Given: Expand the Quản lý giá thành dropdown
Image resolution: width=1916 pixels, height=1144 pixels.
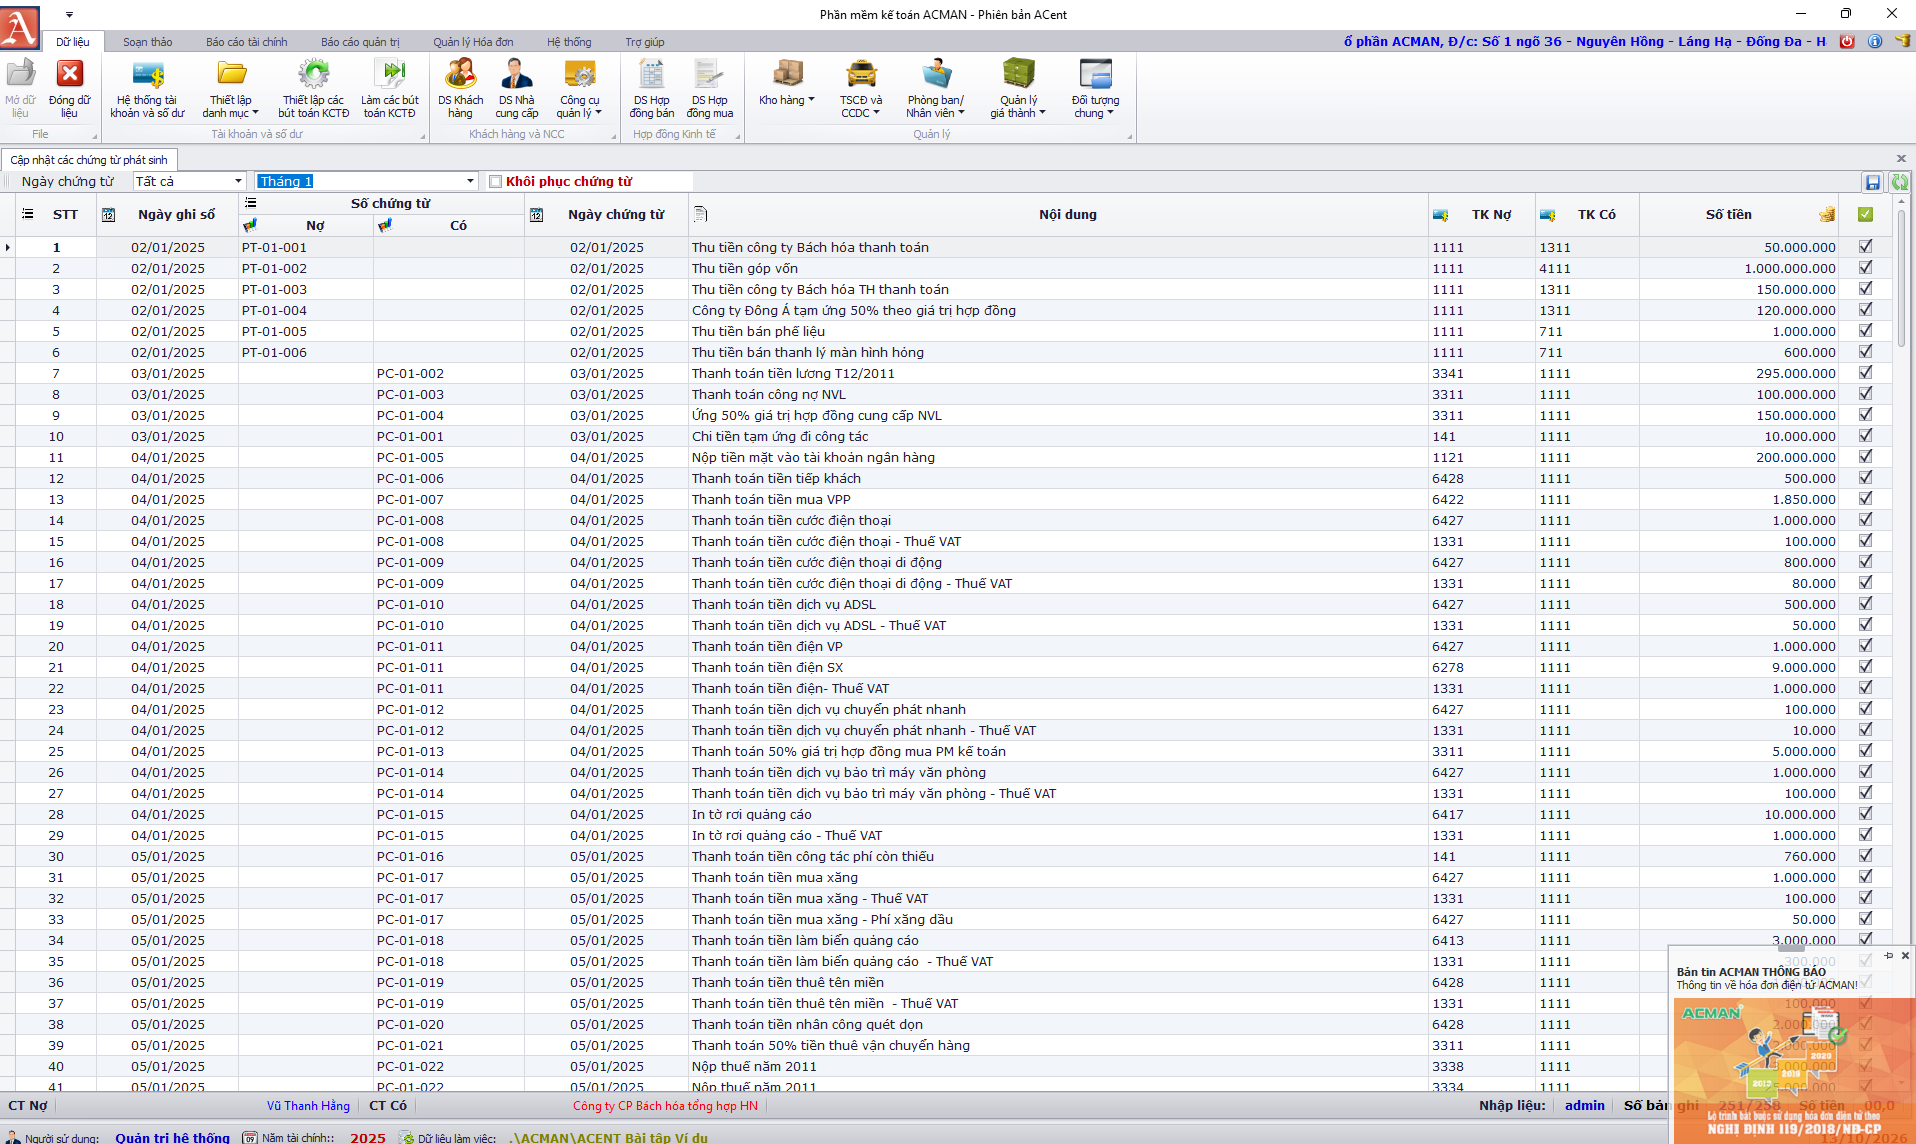Looking at the screenshot, I should click(1018, 89).
